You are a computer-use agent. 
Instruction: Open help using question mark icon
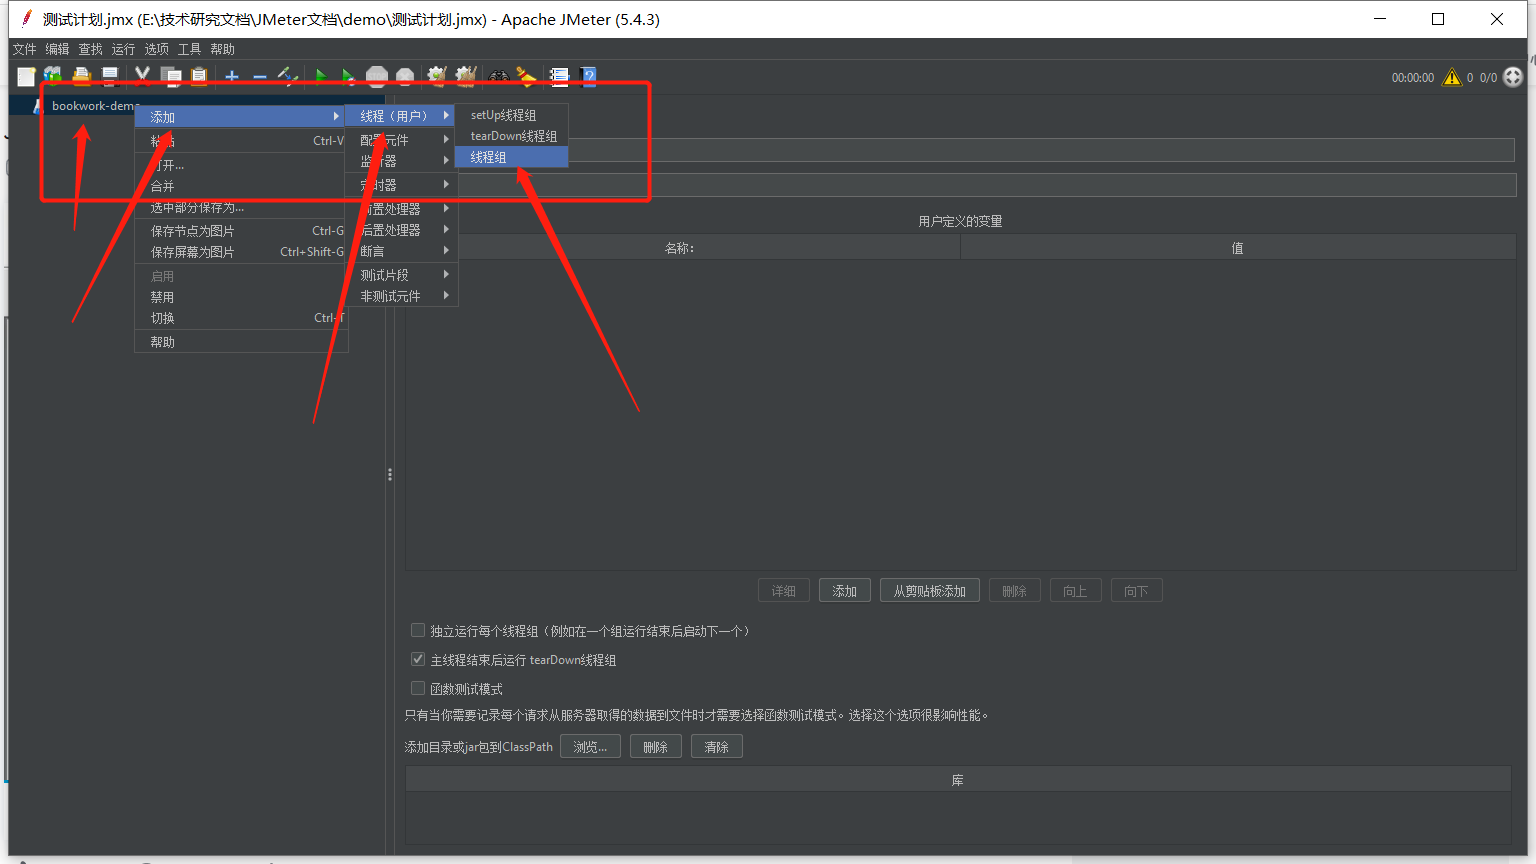(588, 76)
